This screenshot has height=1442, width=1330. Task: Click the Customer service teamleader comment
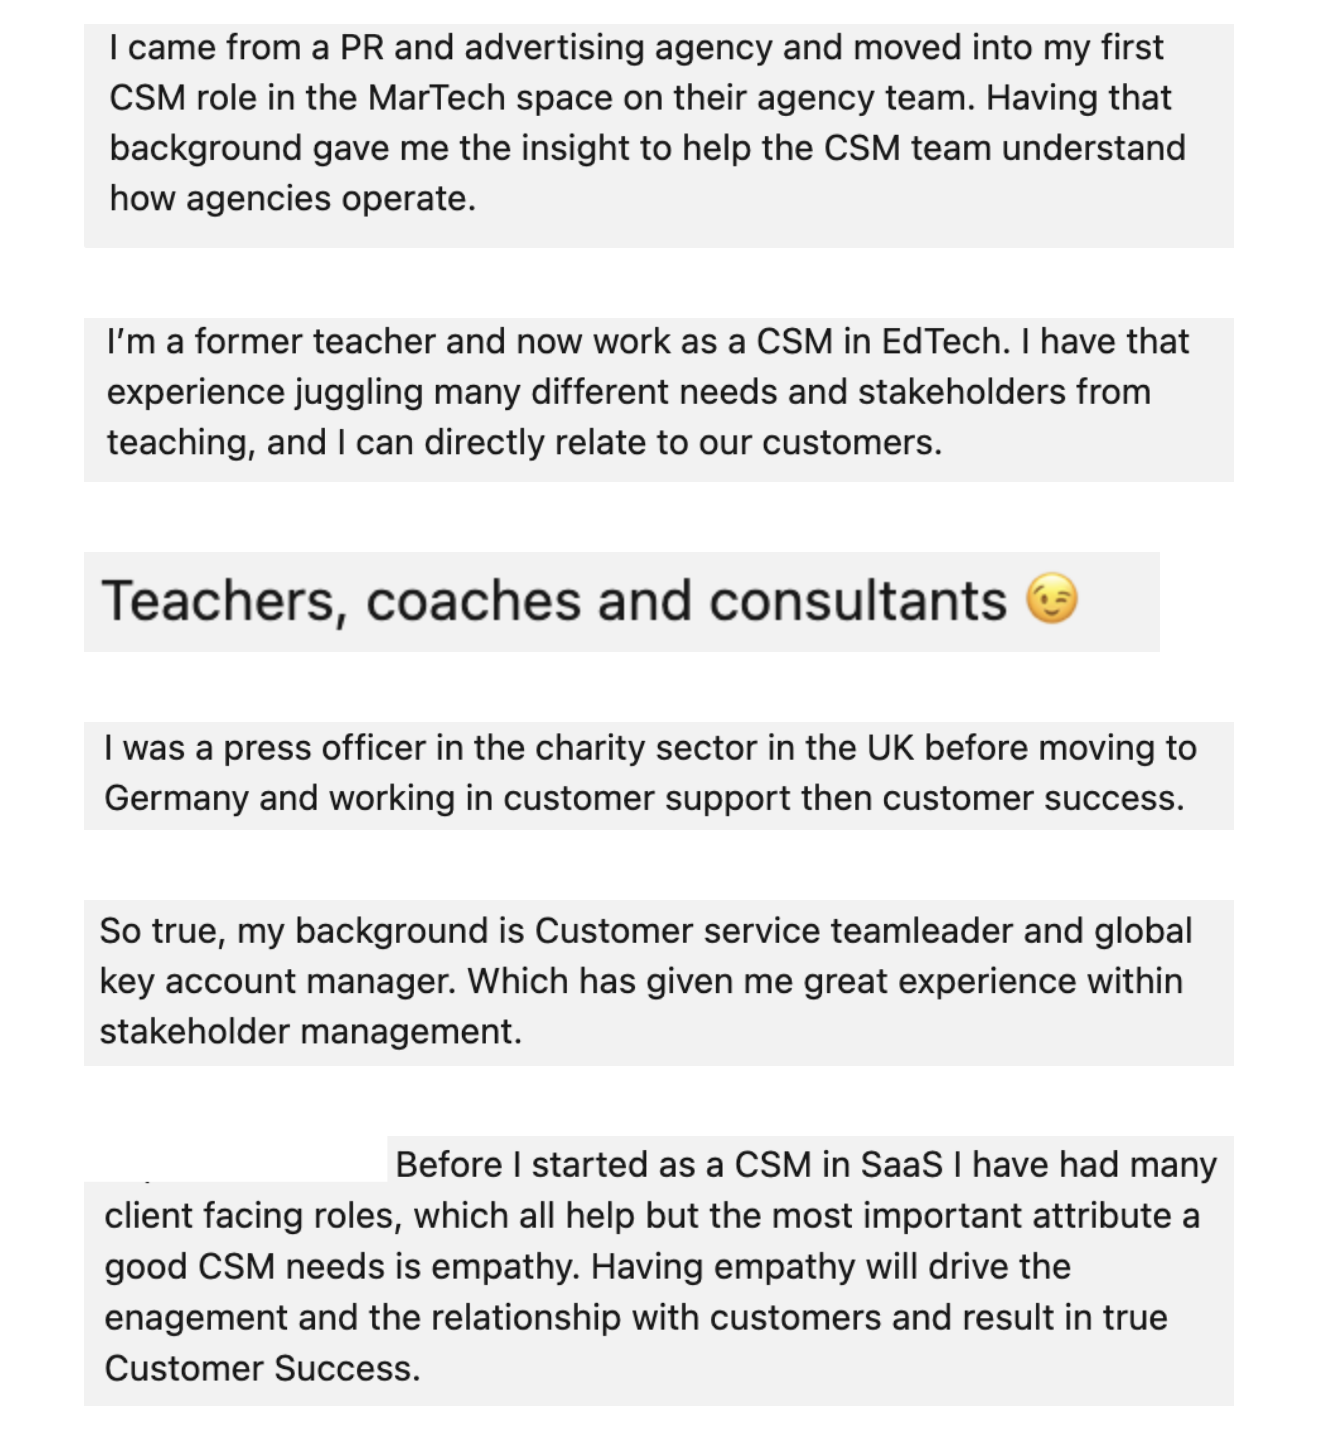click(x=659, y=983)
